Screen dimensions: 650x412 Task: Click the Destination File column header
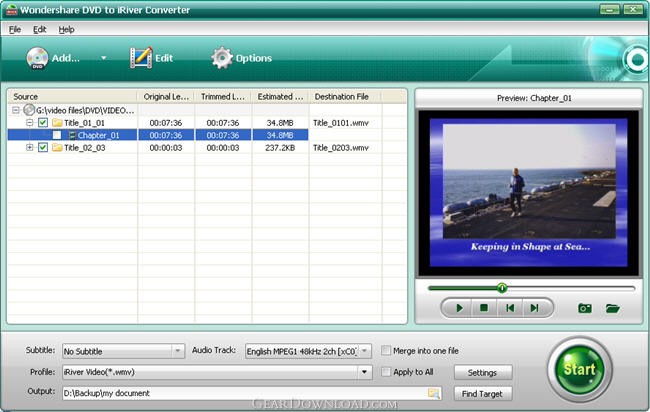(x=345, y=97)
